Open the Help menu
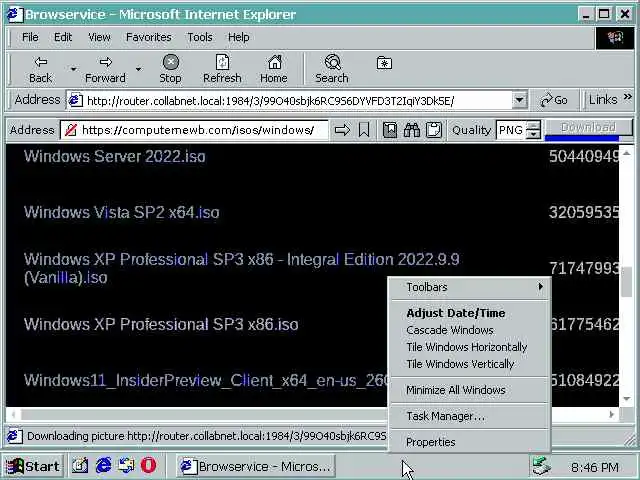 (x=238, y=37)
